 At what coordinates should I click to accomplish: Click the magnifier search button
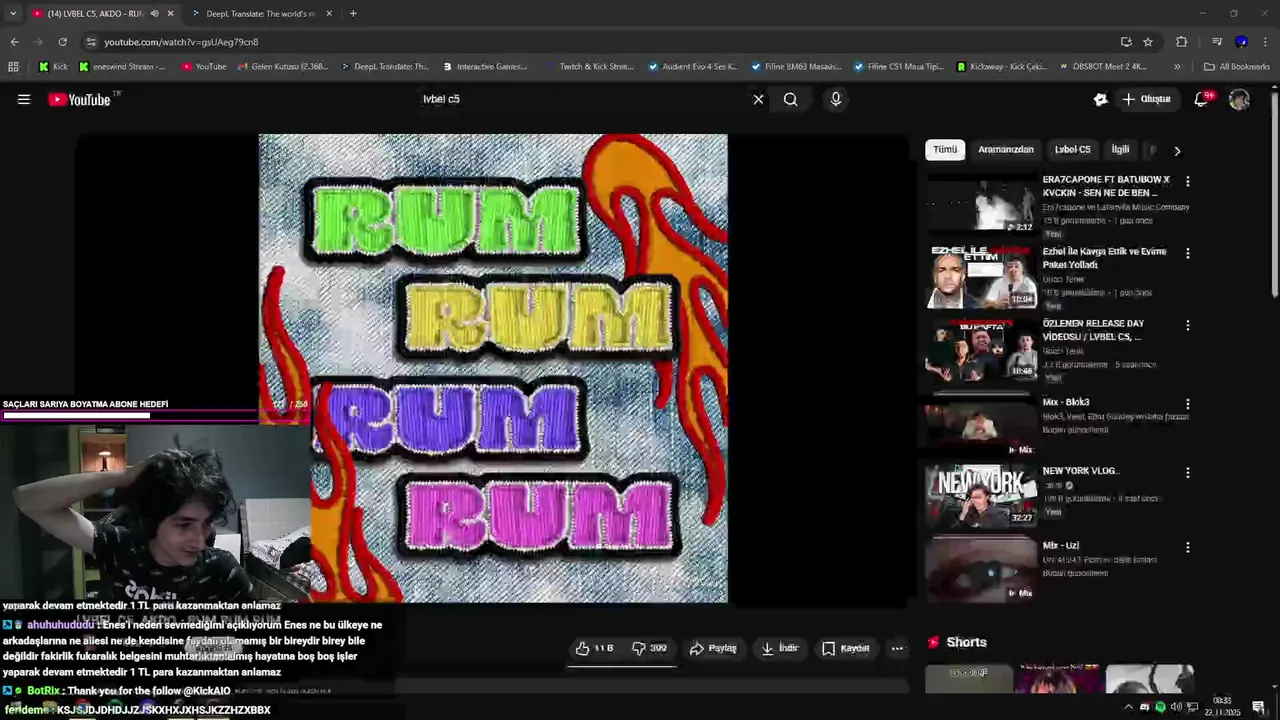[791, 99]
